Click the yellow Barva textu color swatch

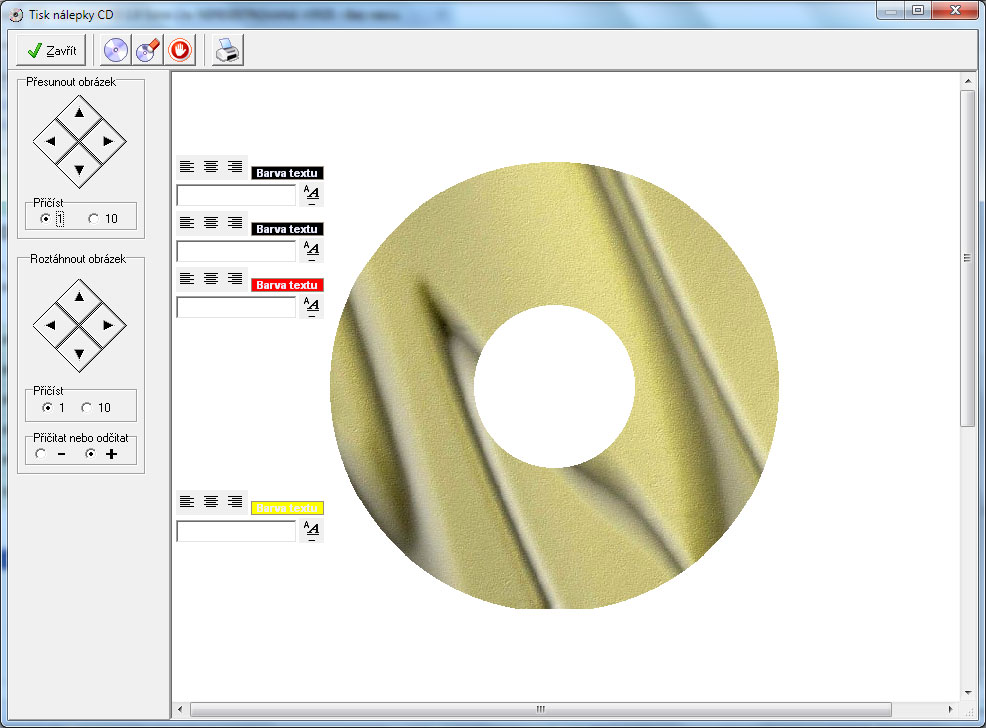click(x=287, y=508)
